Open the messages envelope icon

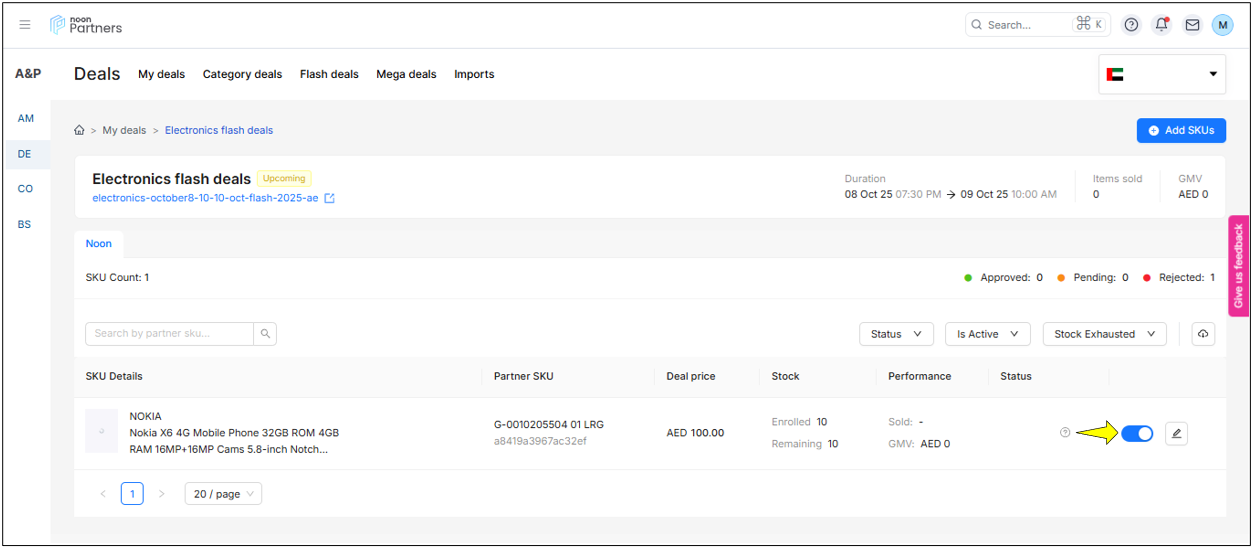(x=1192, y=25)
